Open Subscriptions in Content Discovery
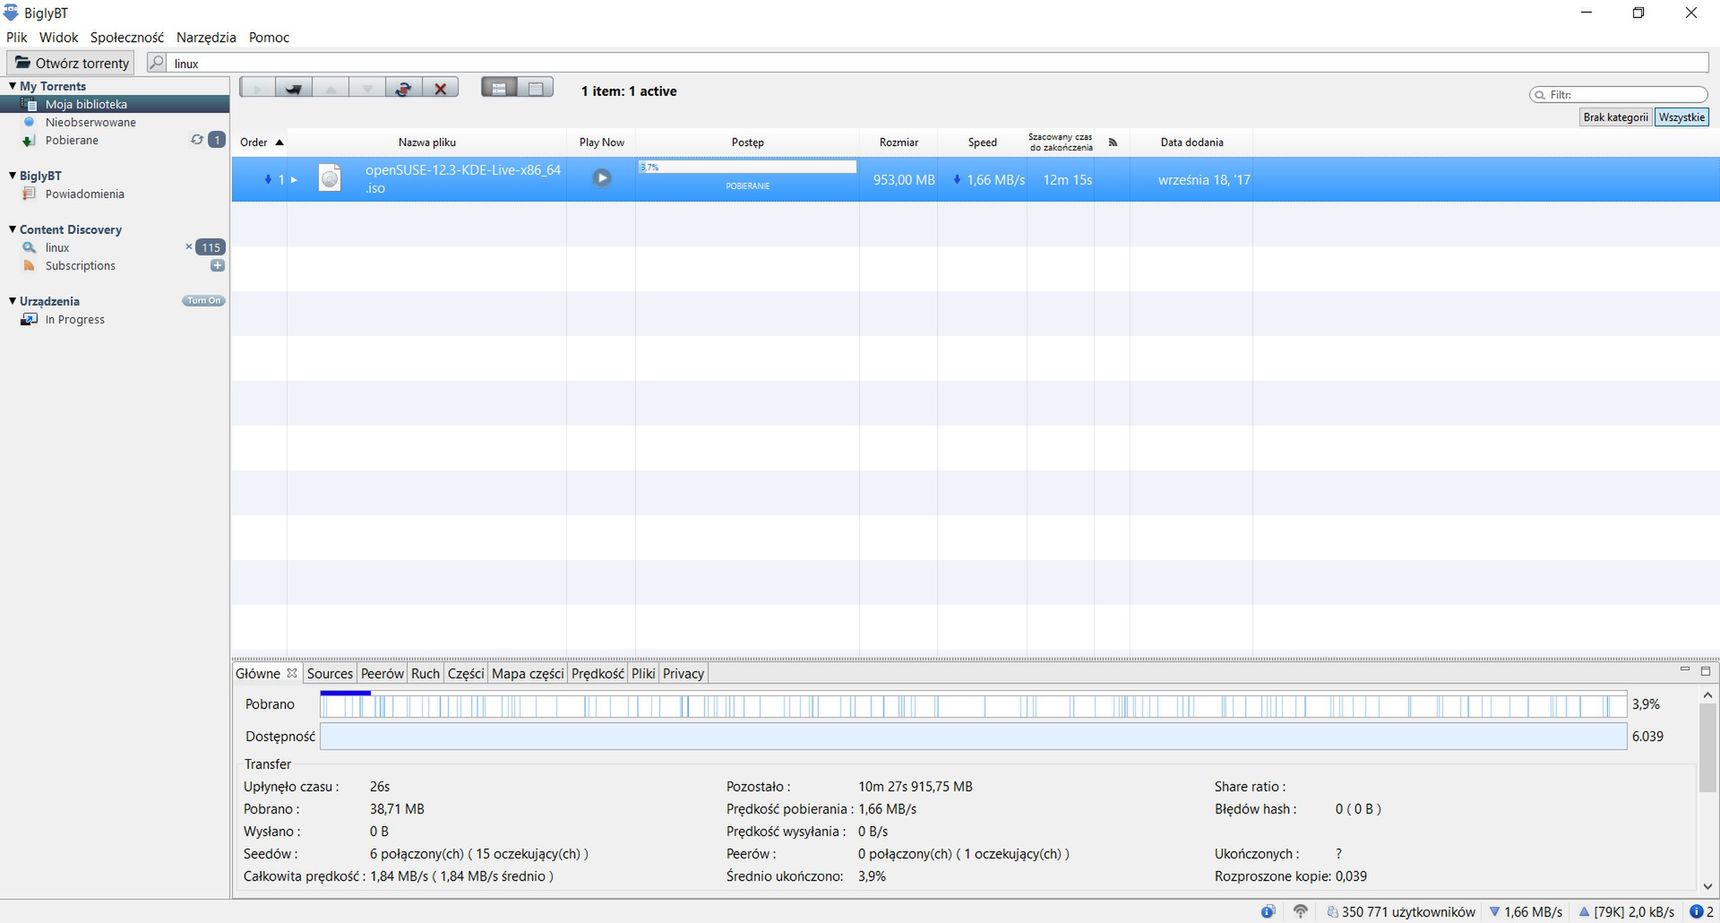1720x923 pixels. [x=80, y=265]
